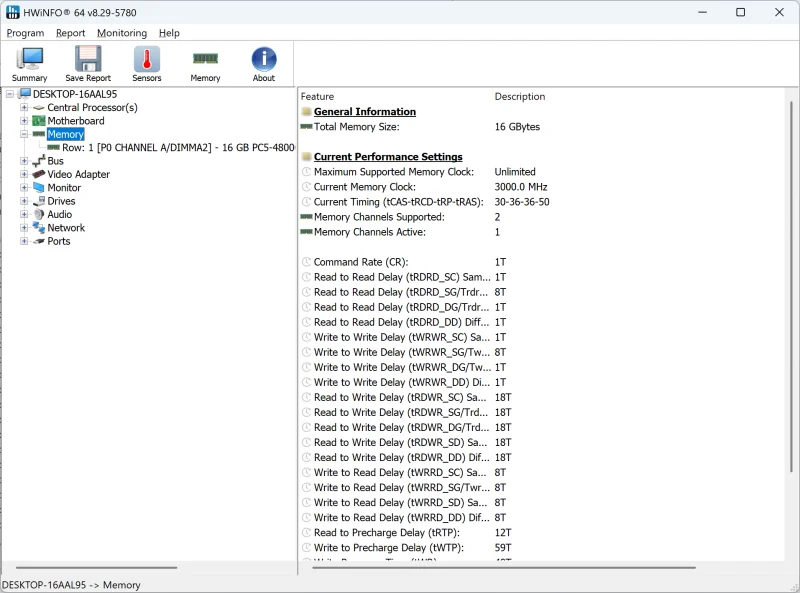Image resolution: width=800 pixels, height=593 pixels.
Task: Collapse the DESKTOP-16AAL95 root node
Action: (10, 94)
